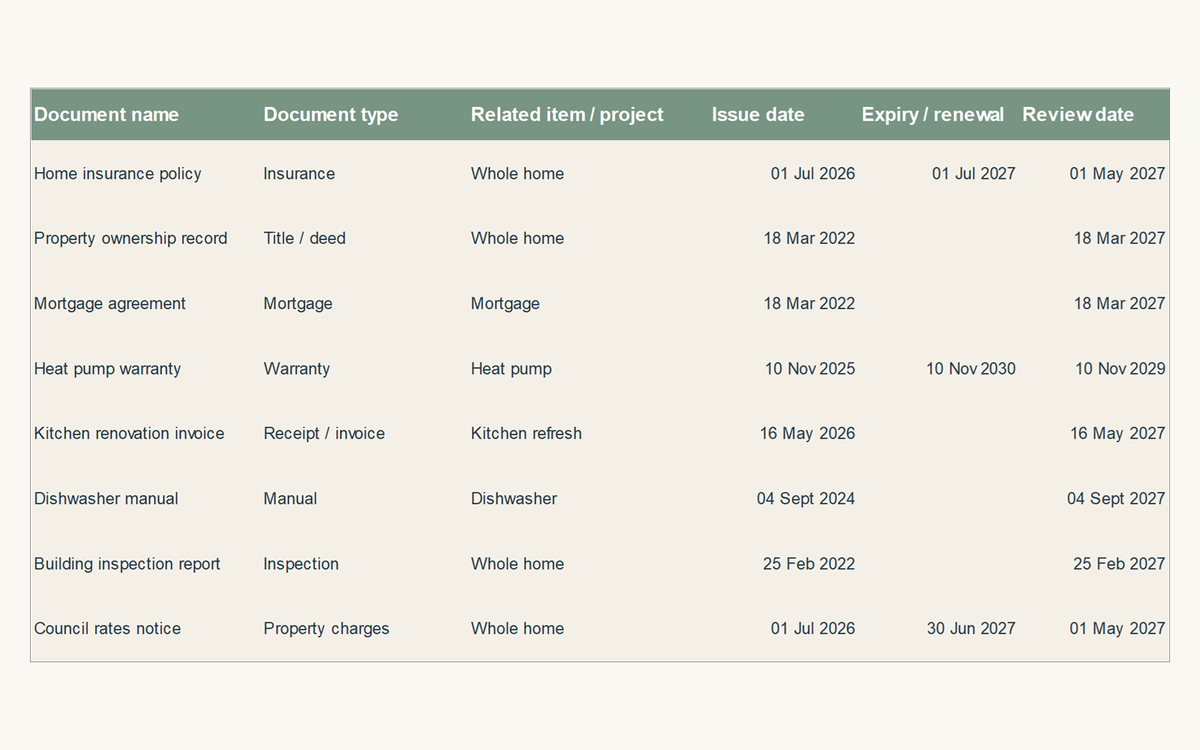The image size is (1200, 750).
Task: Click review date in Mortgage agreement row
Action: [1120, 303]
